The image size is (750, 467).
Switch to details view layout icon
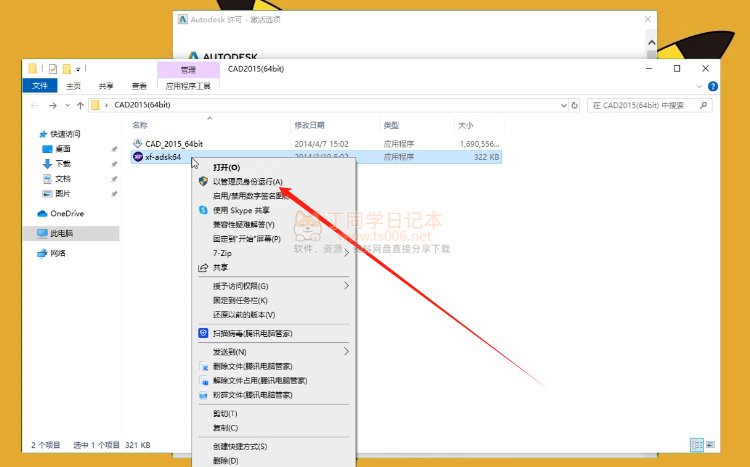tap(697, 445)
